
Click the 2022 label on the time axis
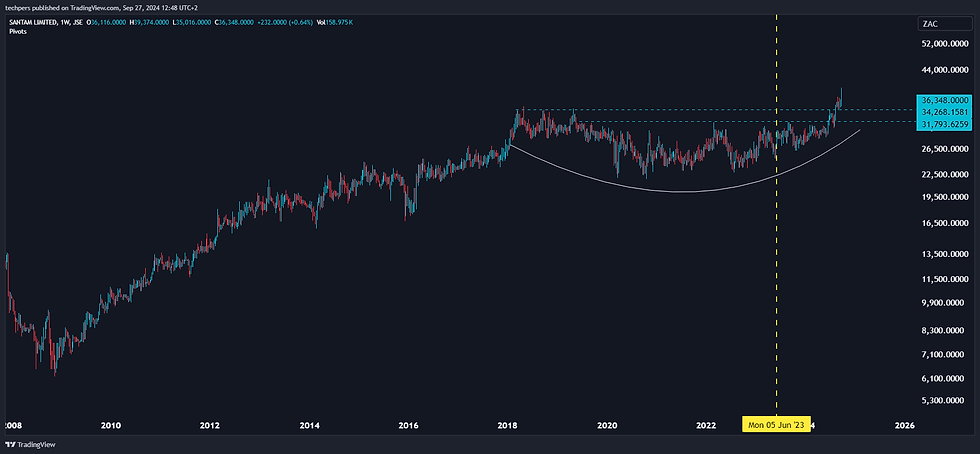[x=706, y=425]
